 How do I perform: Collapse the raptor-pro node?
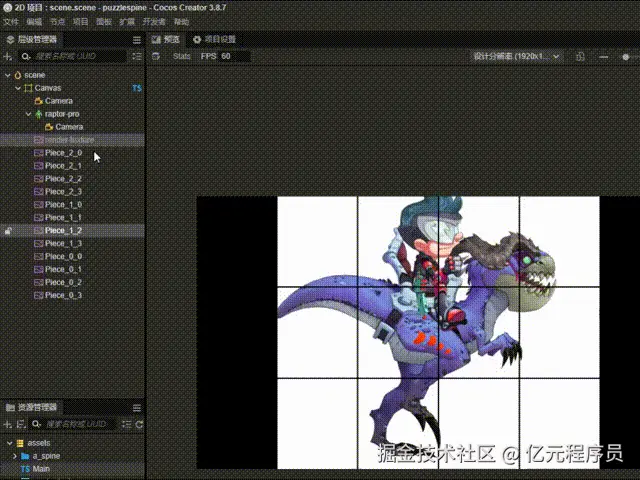pos(28,114)
